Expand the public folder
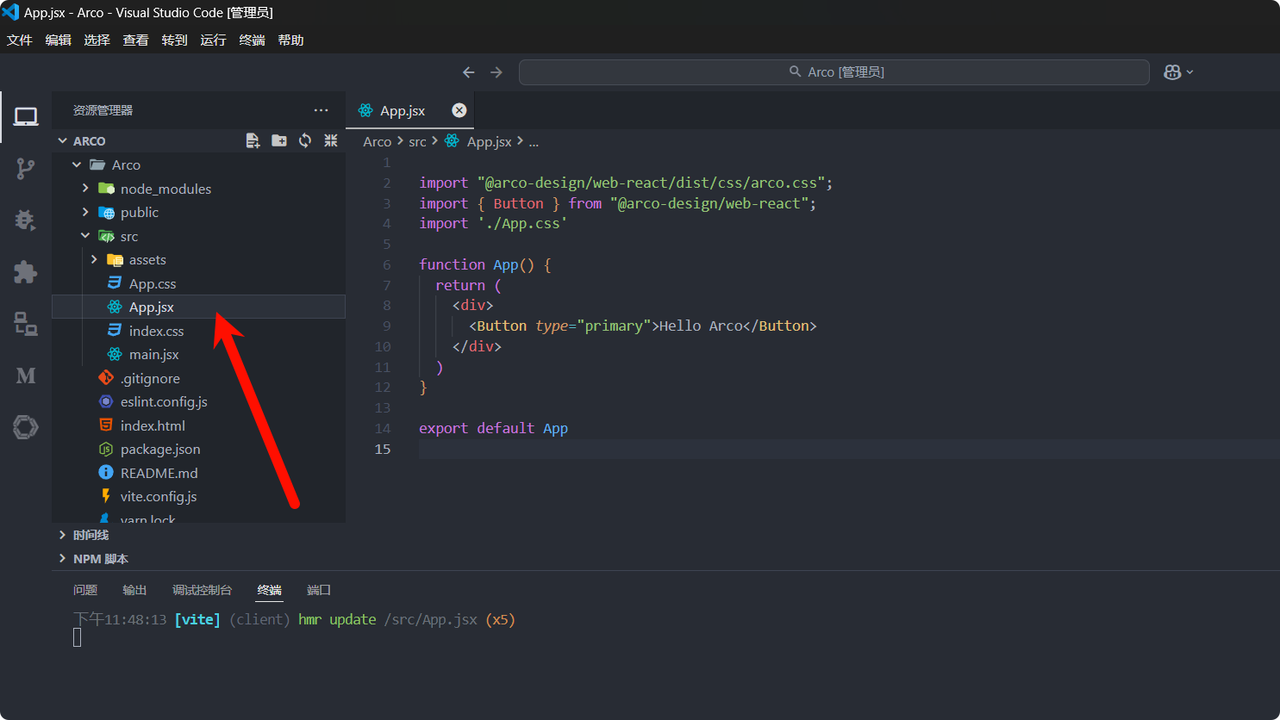Viewport: 1280px width, 720px height. coord(86,212)
